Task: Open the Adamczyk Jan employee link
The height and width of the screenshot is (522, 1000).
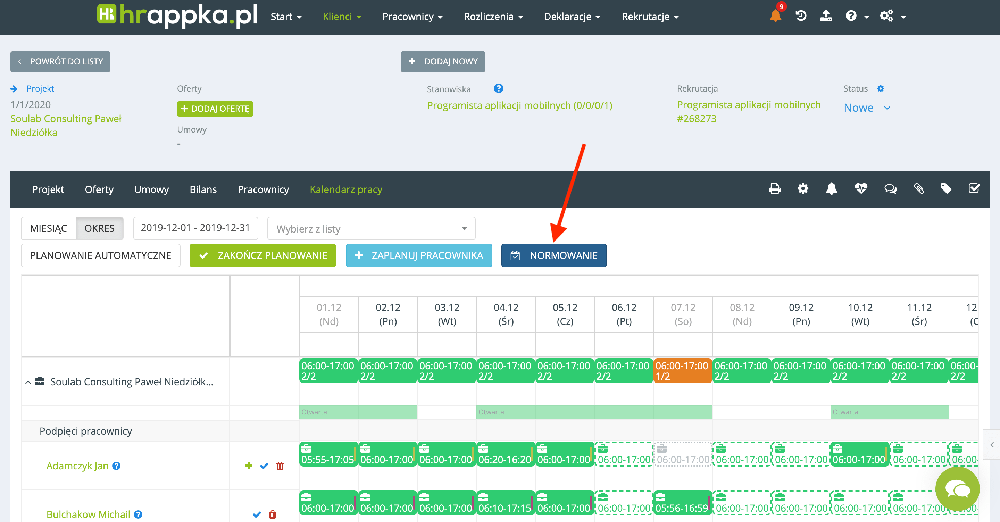Action: point(77,466)
